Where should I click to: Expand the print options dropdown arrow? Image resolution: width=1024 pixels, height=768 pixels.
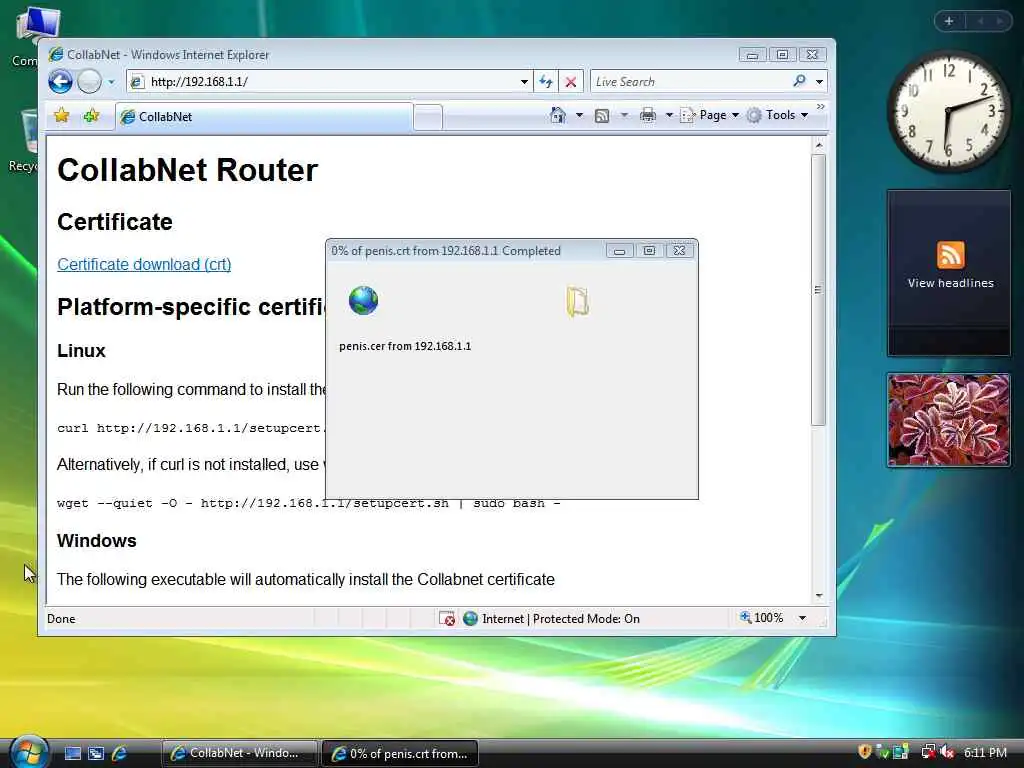click(x=669, y=116)
